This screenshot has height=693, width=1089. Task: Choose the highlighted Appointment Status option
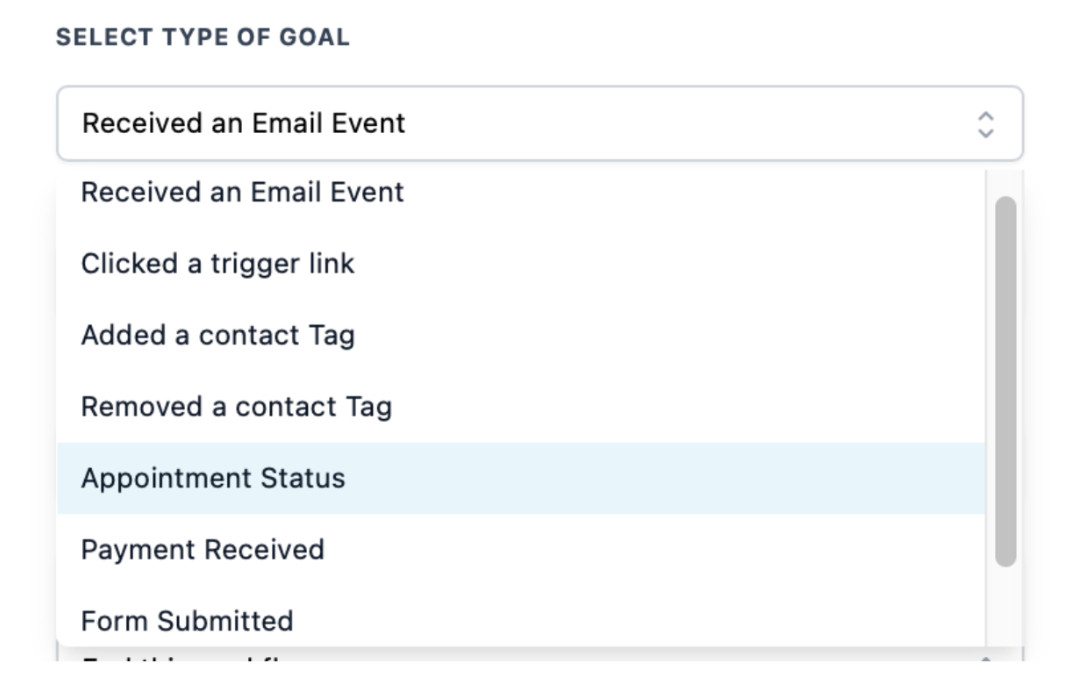(x=213, y=478)
